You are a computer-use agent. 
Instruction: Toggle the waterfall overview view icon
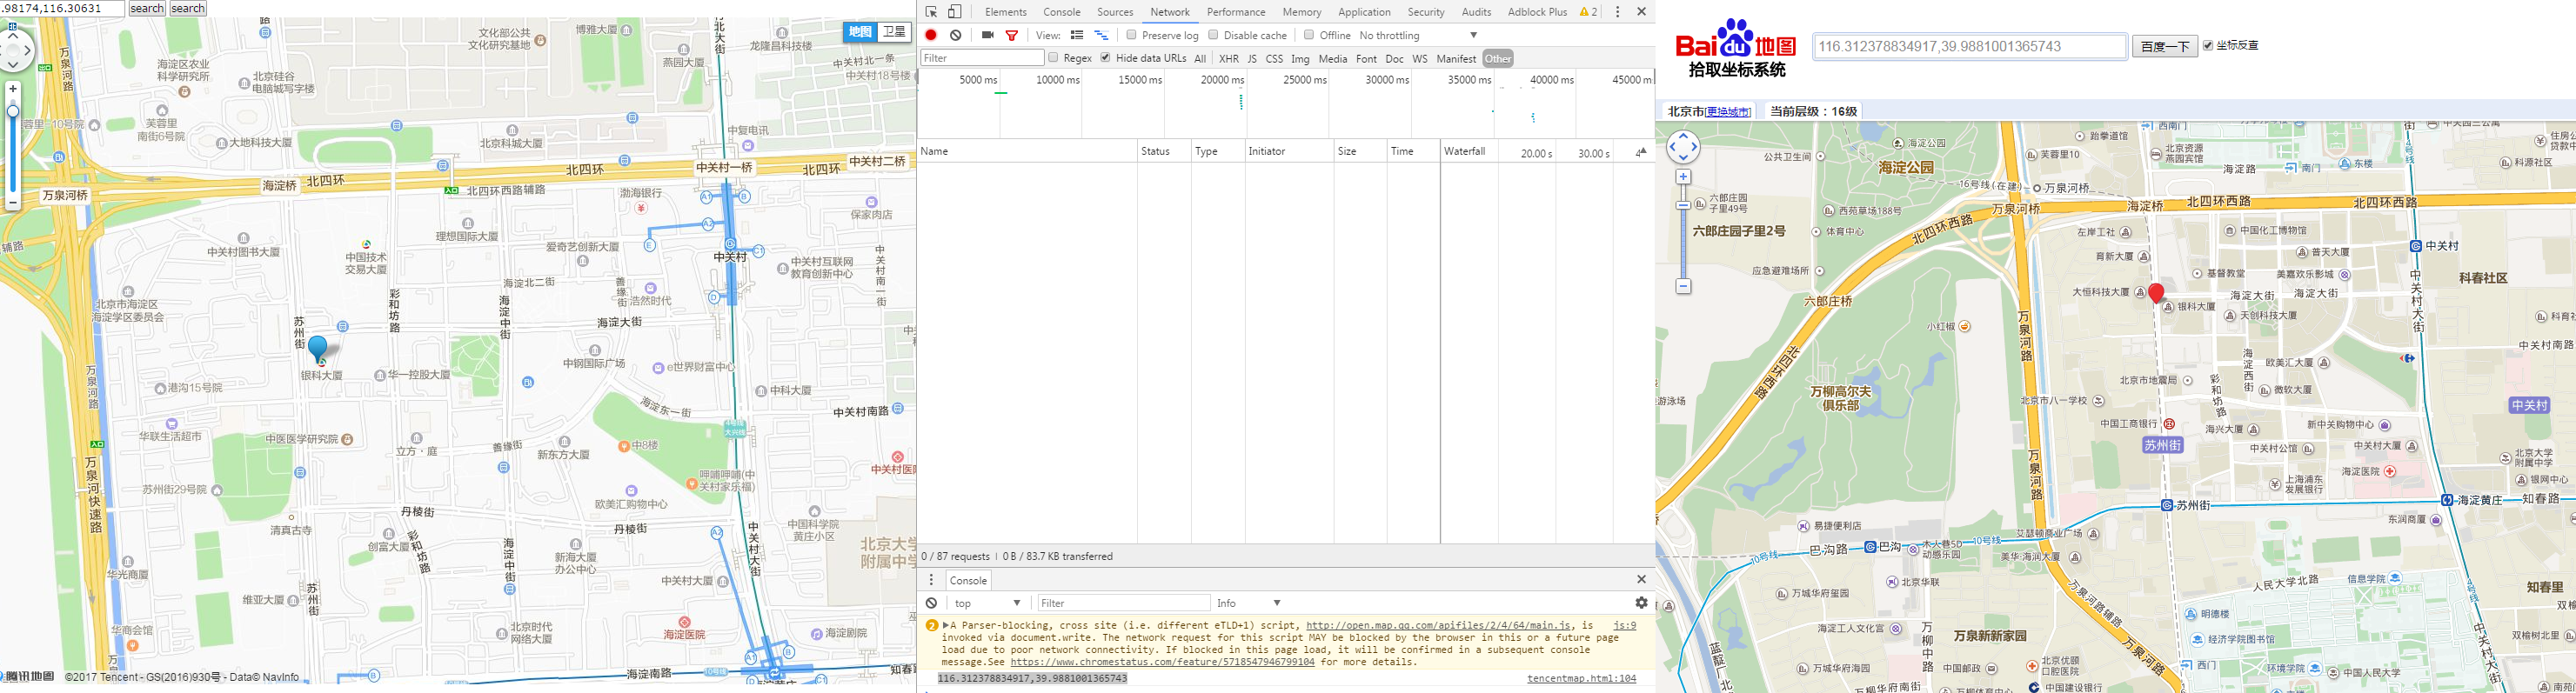pyautogui.click(x=1101, y=35)
